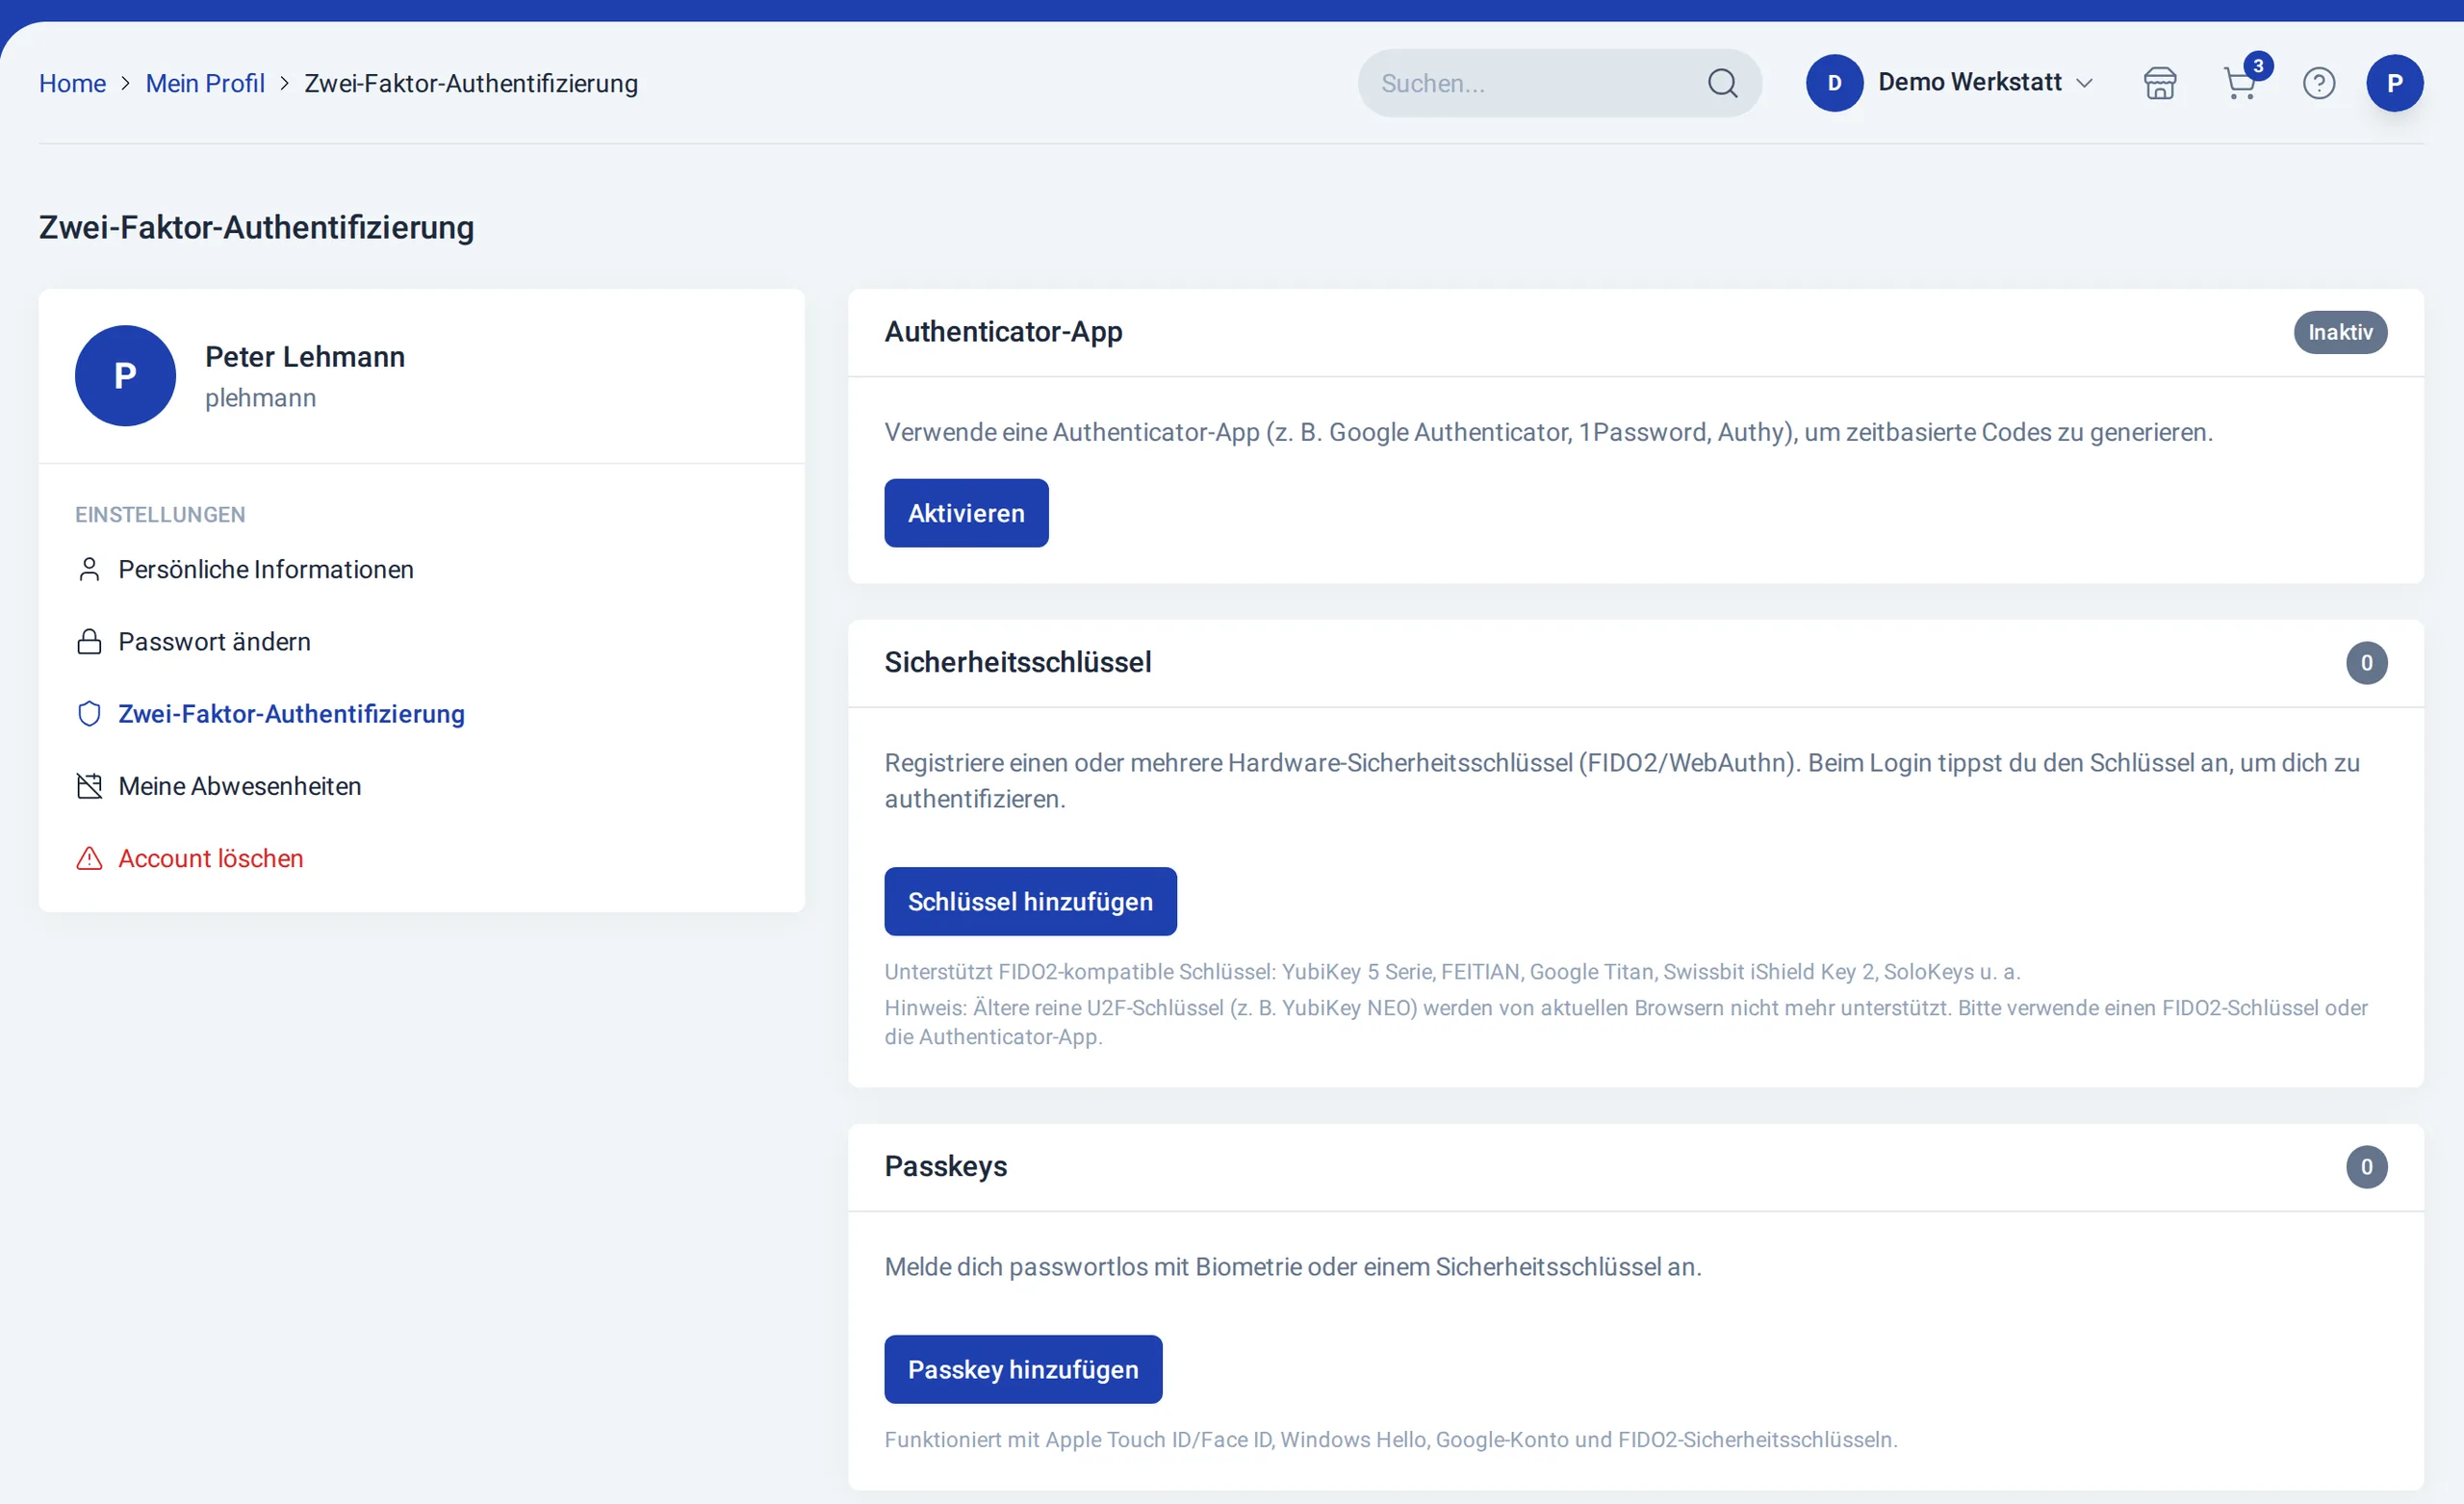The width and height of the screenshot is (2464, 1504).
Task: Click the Passkeys section heading
Action: click(x=945, y=1166)
